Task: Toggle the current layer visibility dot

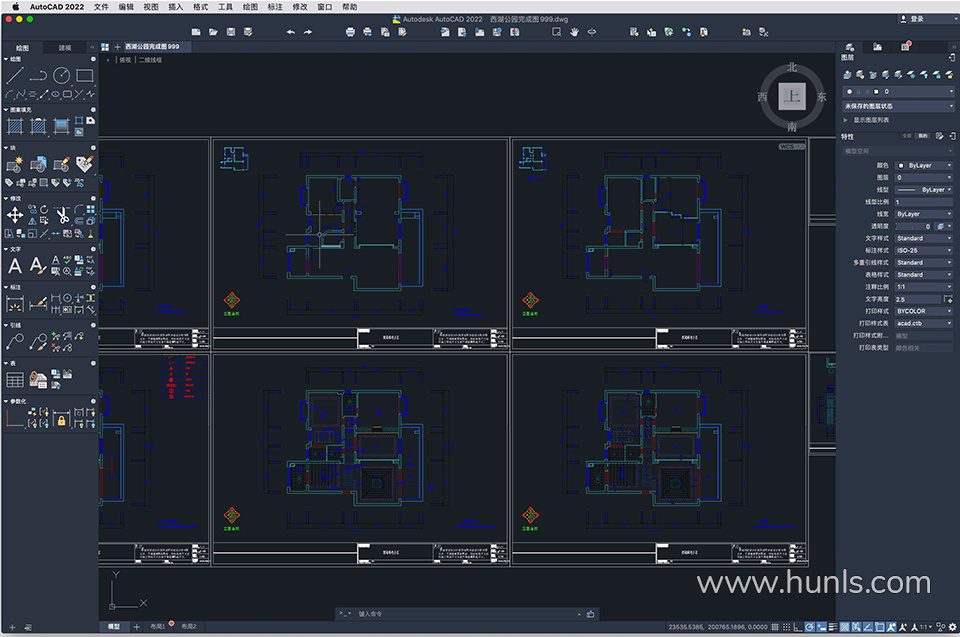Action: tap(849, 92)
